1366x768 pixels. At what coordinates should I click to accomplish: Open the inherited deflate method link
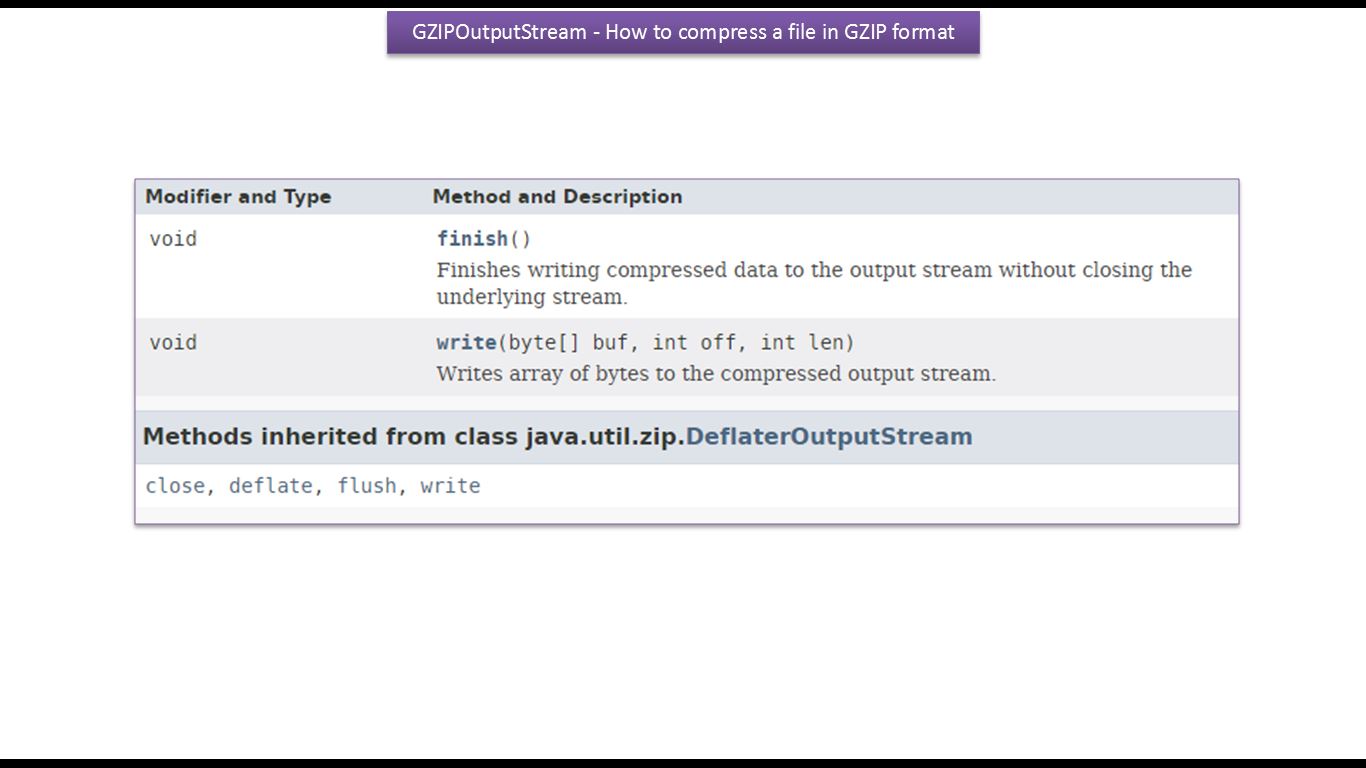click(x=270, y=486)
